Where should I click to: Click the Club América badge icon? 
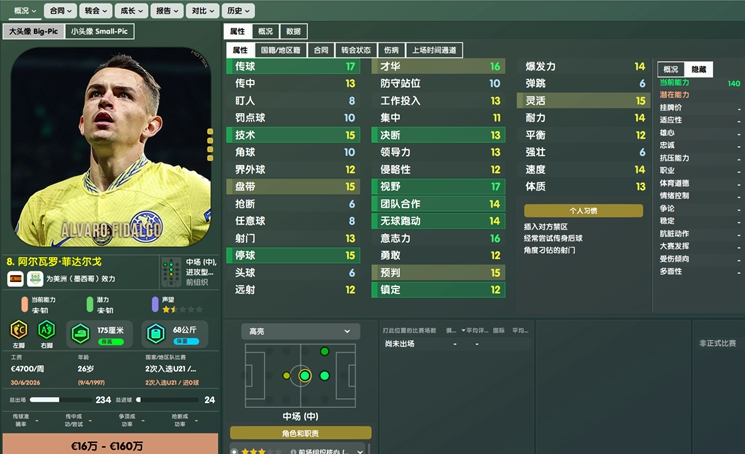pos(35,279)
